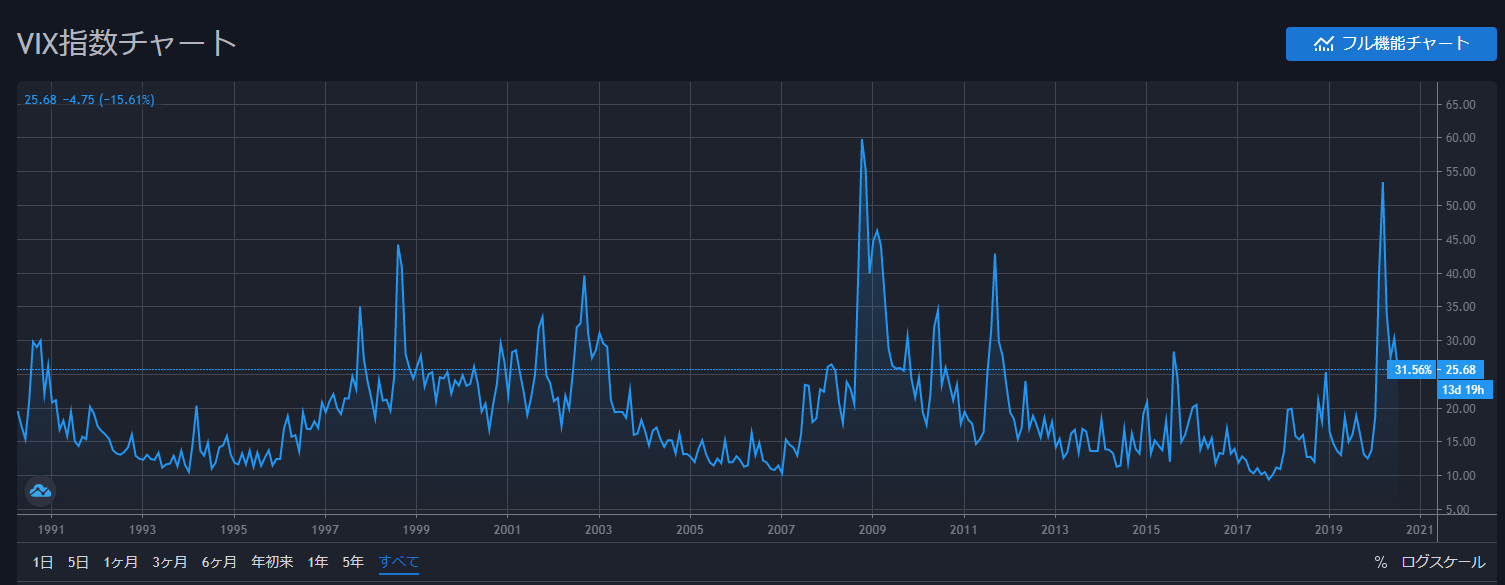Viewport: 1505px width, 585px height.
Task: Click the 2009 label on time axis
Action: tap(873, 529)
